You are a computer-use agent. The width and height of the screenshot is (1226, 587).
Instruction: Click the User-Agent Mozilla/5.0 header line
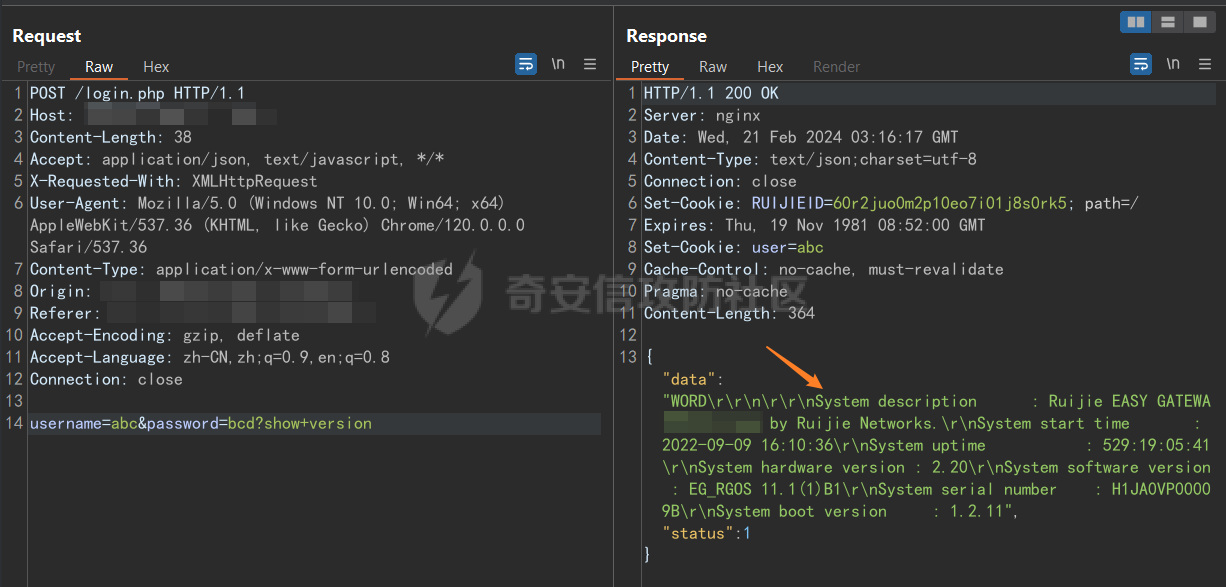click(277, 225)
